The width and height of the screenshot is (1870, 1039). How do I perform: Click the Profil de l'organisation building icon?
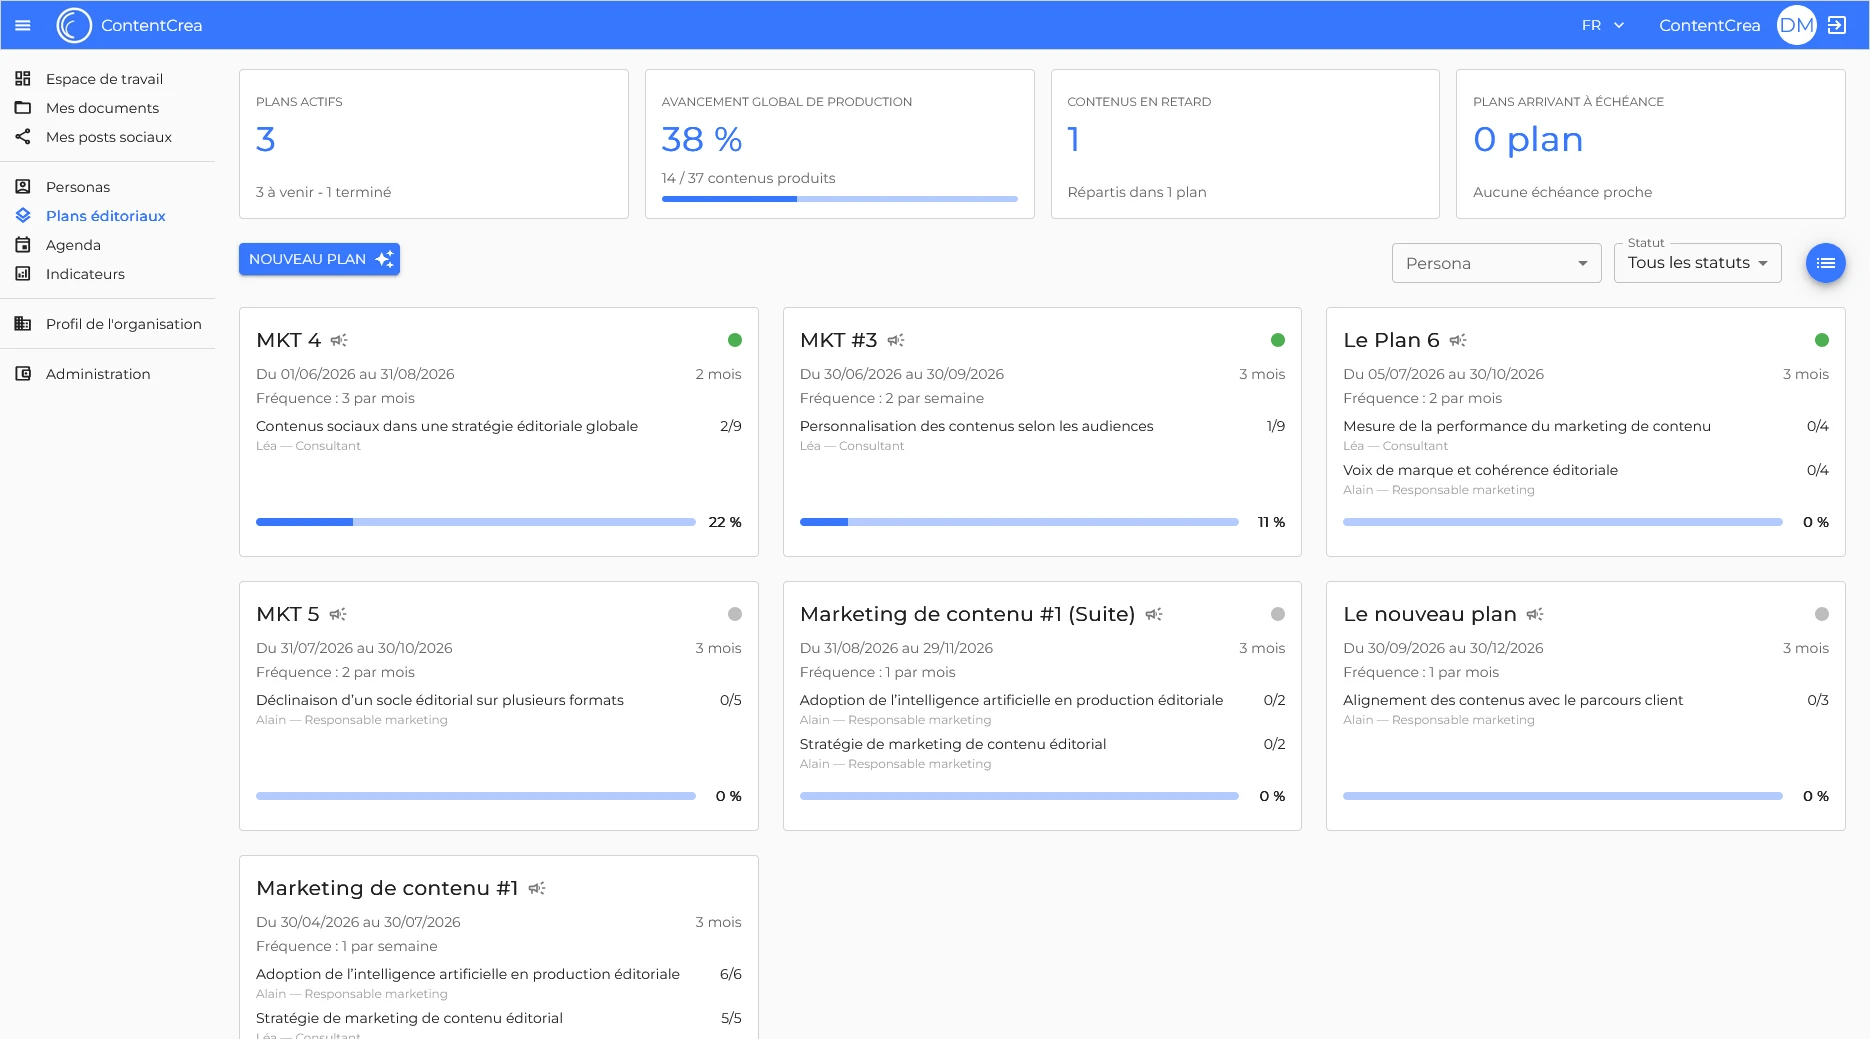tap(23, 323)
